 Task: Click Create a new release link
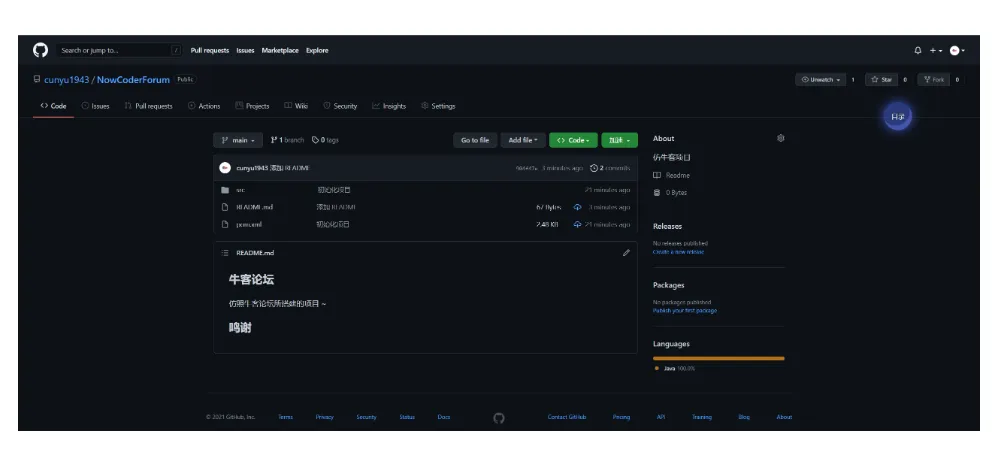pyautogui.click(x=678, y=252)
